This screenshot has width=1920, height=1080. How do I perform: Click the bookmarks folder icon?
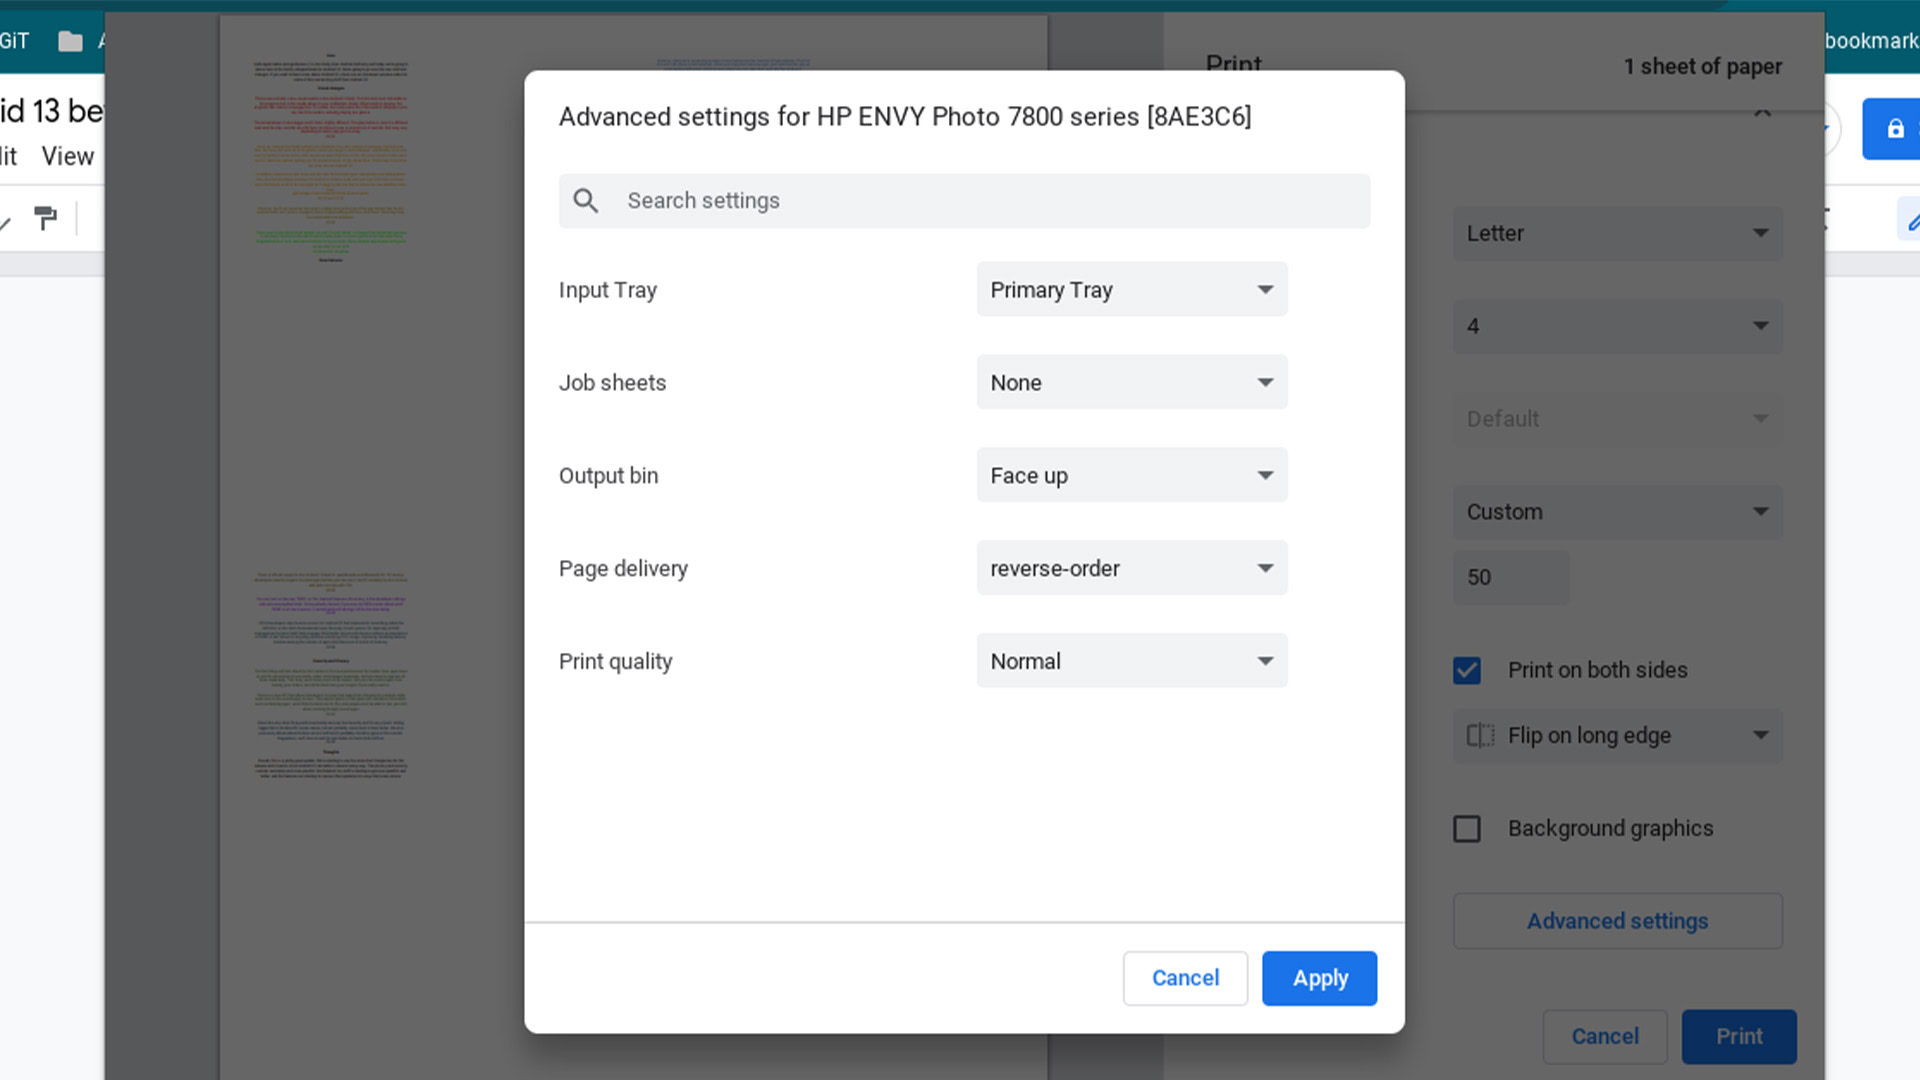pos(70,41)
